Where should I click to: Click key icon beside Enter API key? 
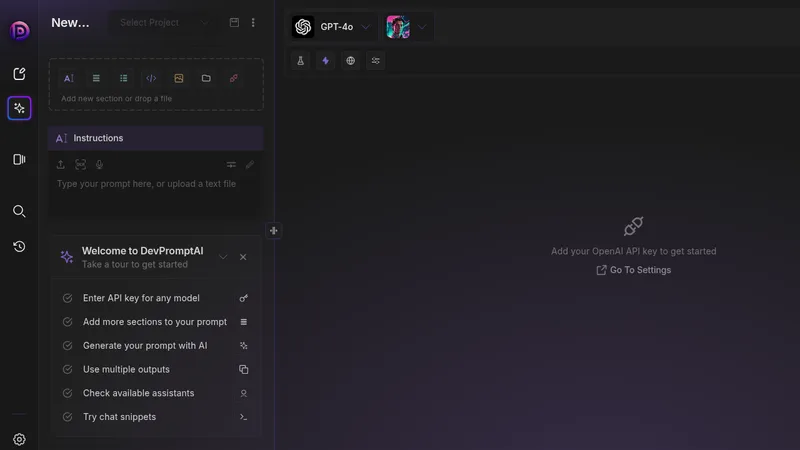coord(243,298)
